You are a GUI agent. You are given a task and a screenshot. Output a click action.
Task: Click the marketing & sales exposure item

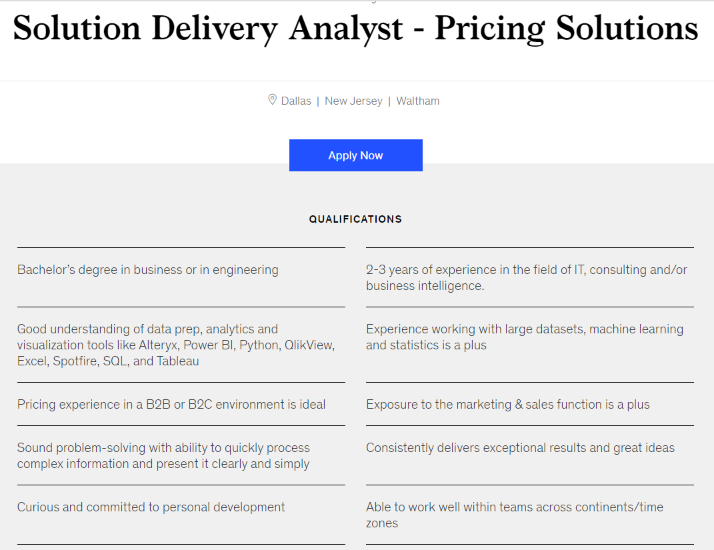point(508,404)
